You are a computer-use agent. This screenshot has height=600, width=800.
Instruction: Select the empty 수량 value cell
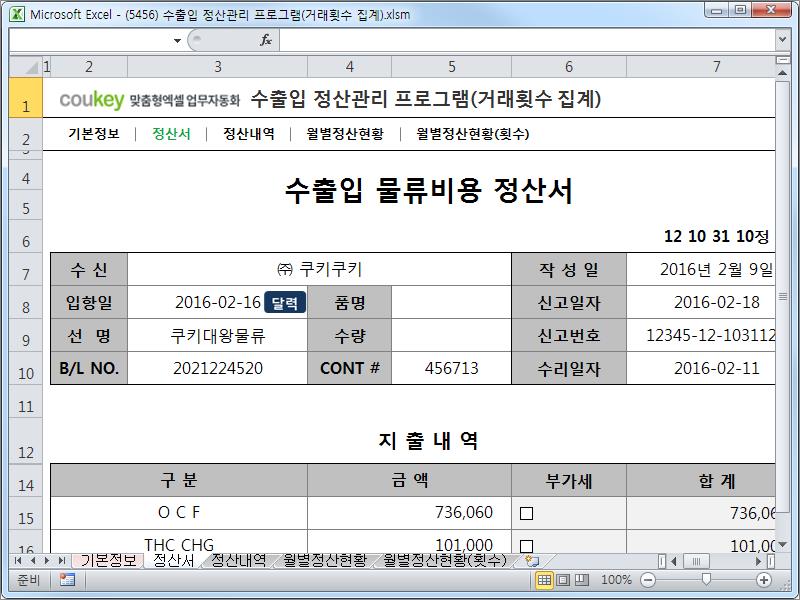click(452, 335)
